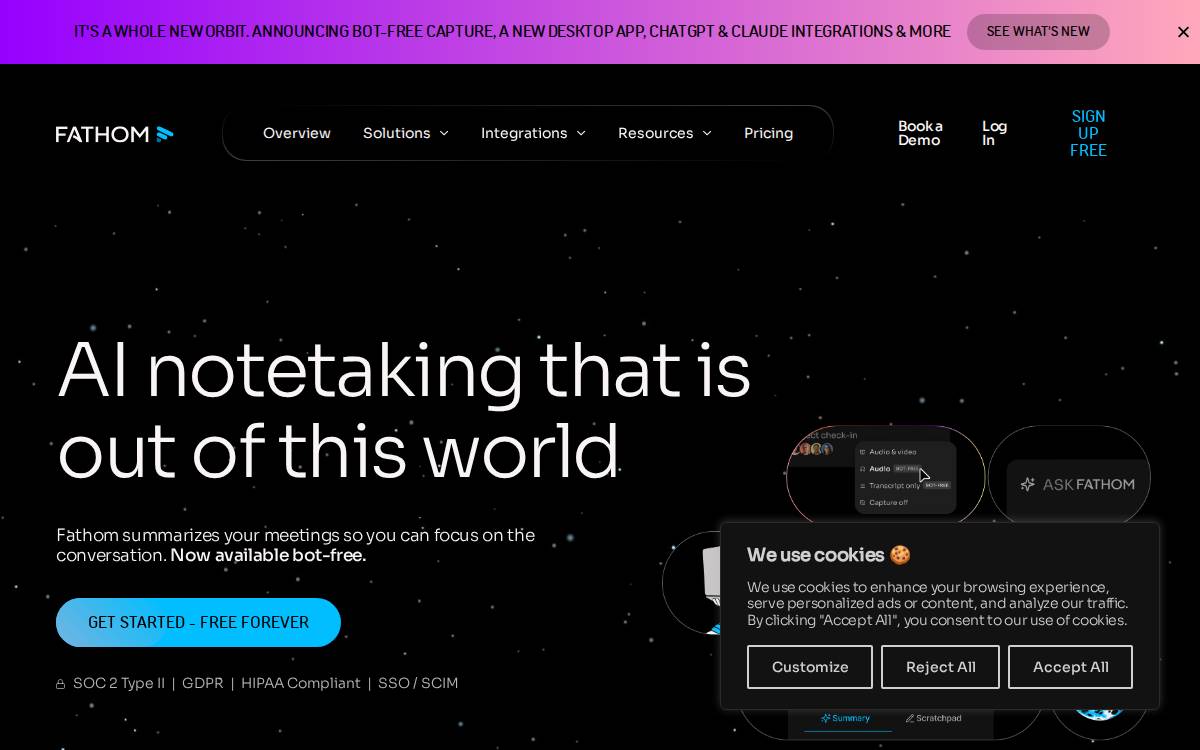Screen dimensions: 1200x750
Task: Select "Capture off" option
Action: 883,502
